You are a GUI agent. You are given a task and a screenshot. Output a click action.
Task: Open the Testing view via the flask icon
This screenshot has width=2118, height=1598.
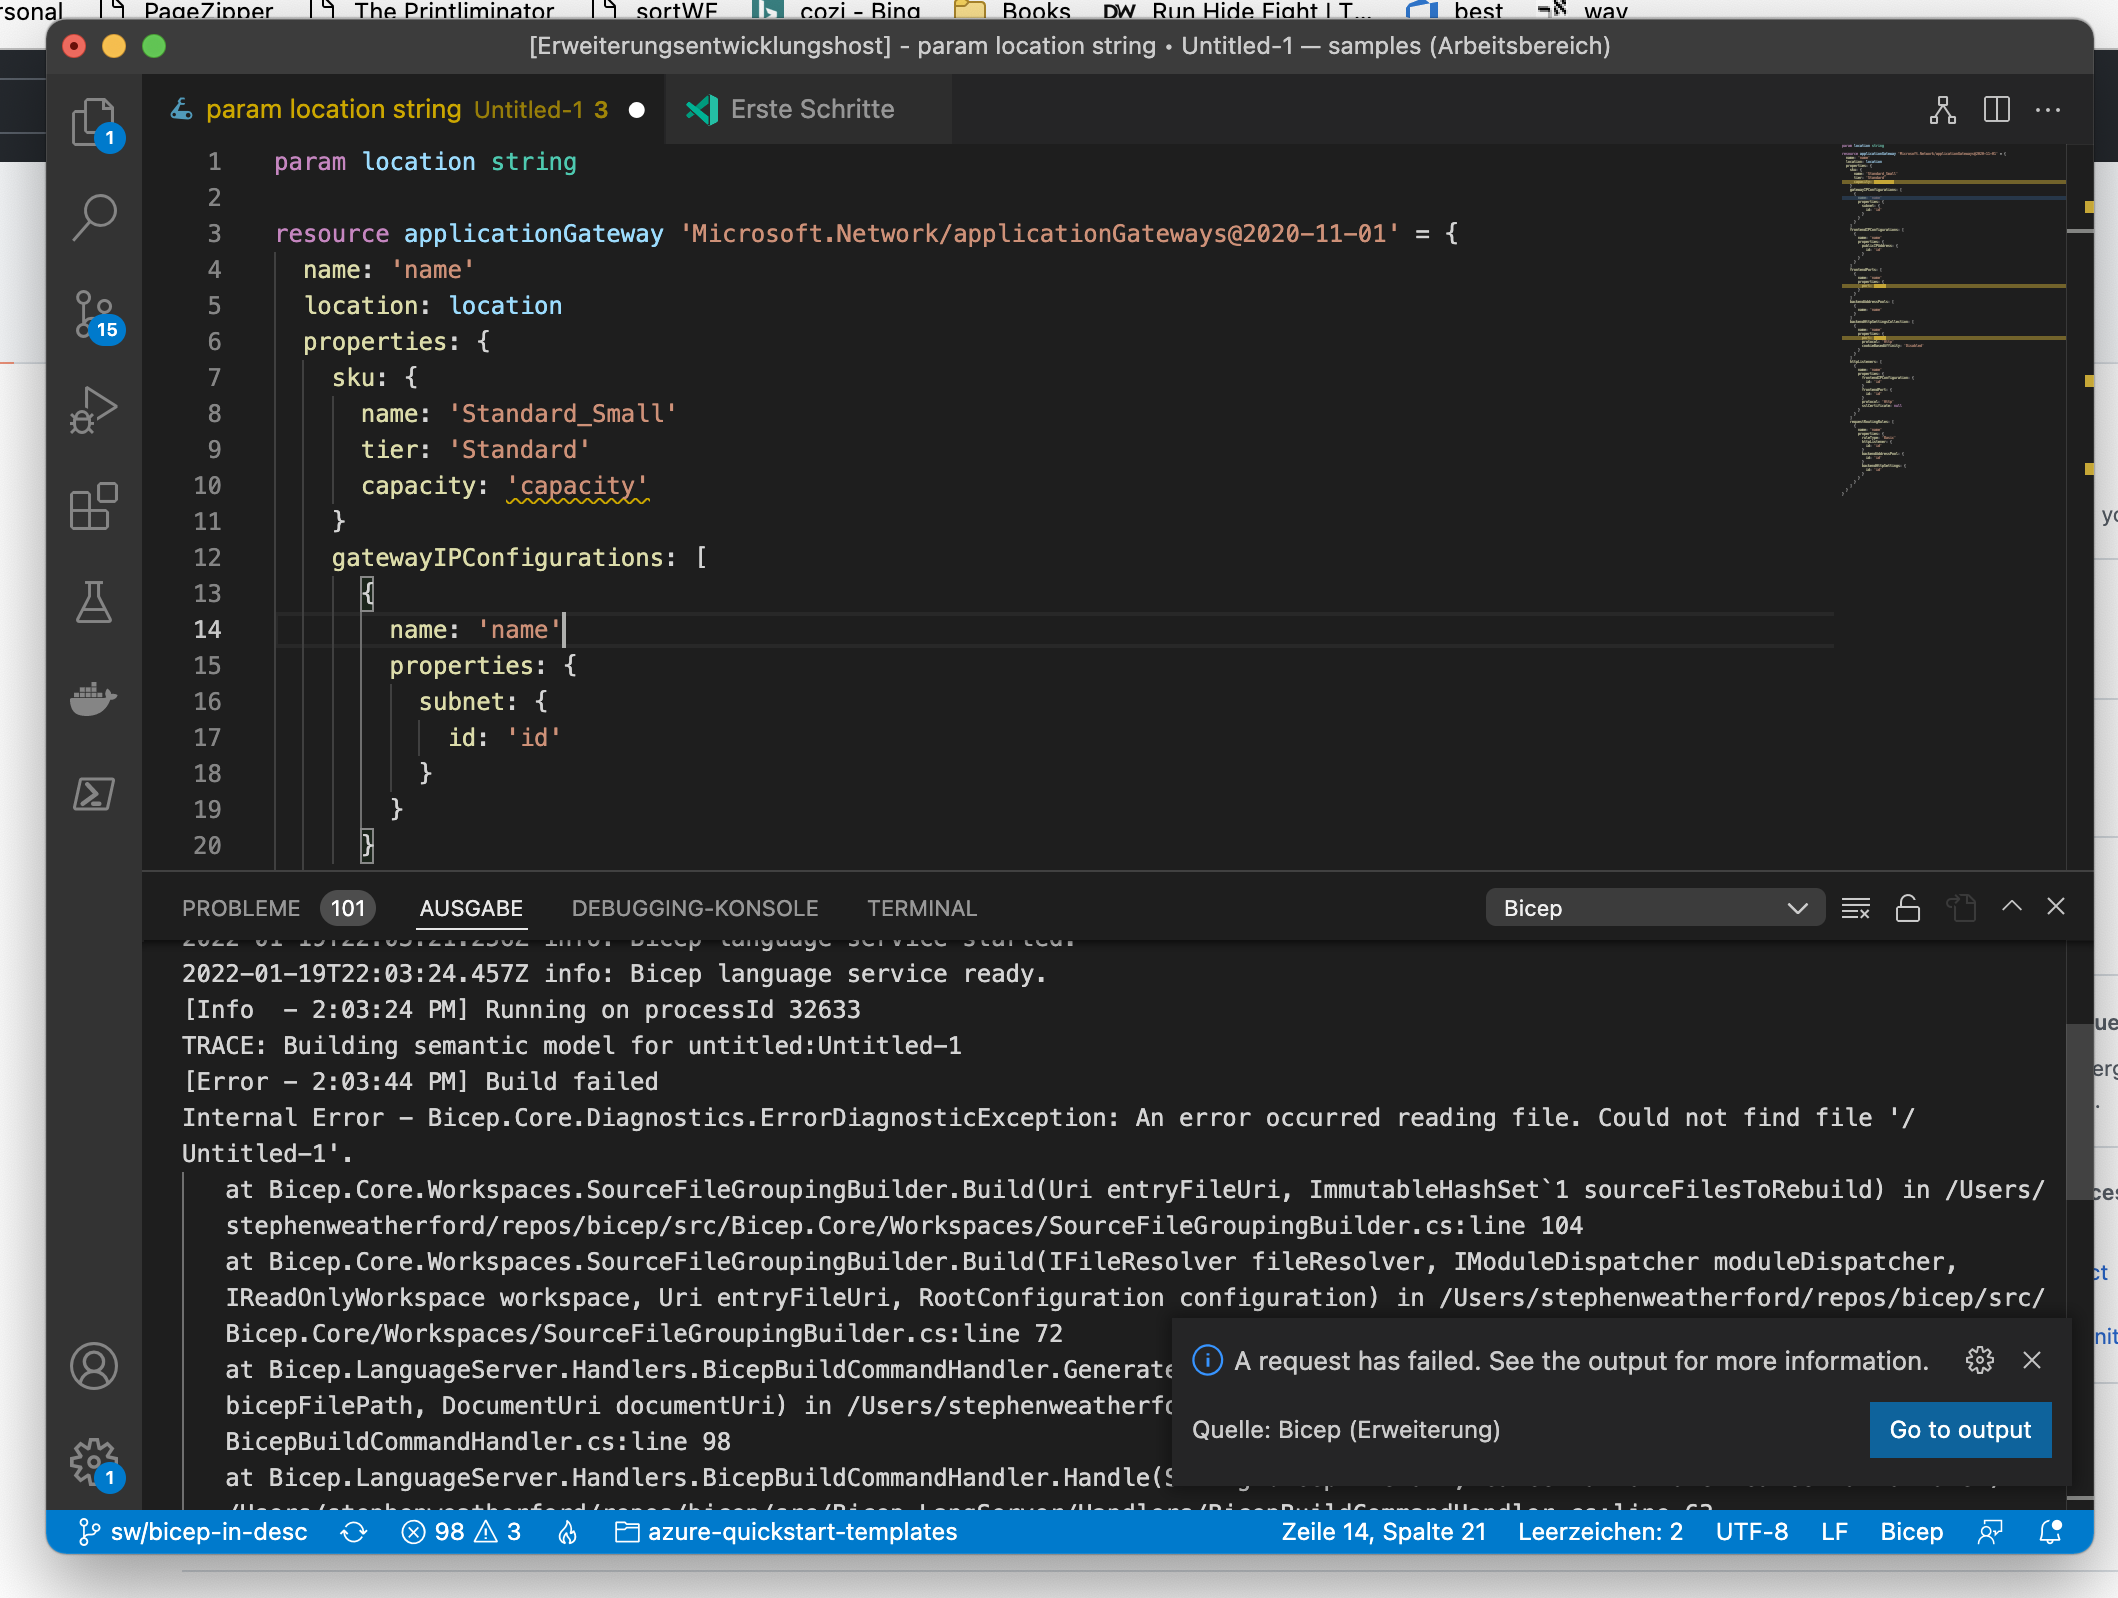[95, 601]
